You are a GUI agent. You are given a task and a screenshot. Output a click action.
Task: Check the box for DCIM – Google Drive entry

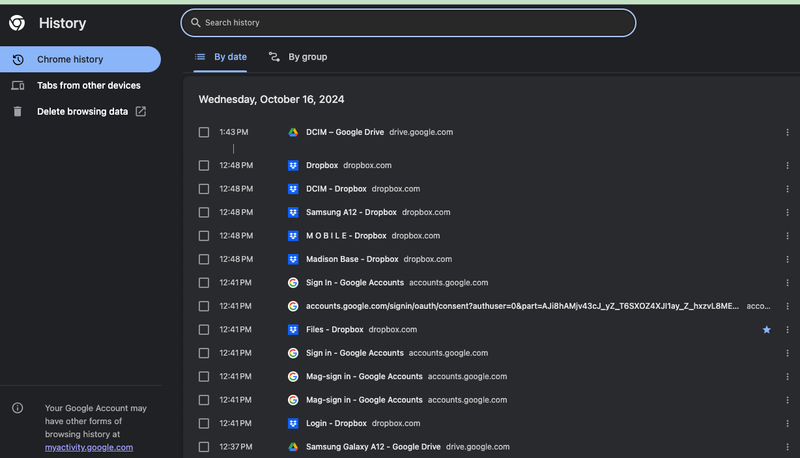click(204, 132)
